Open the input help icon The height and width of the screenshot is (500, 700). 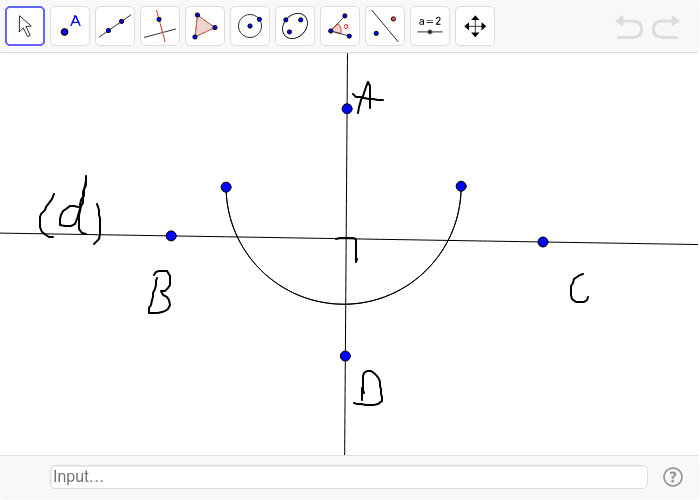[673, 477]
